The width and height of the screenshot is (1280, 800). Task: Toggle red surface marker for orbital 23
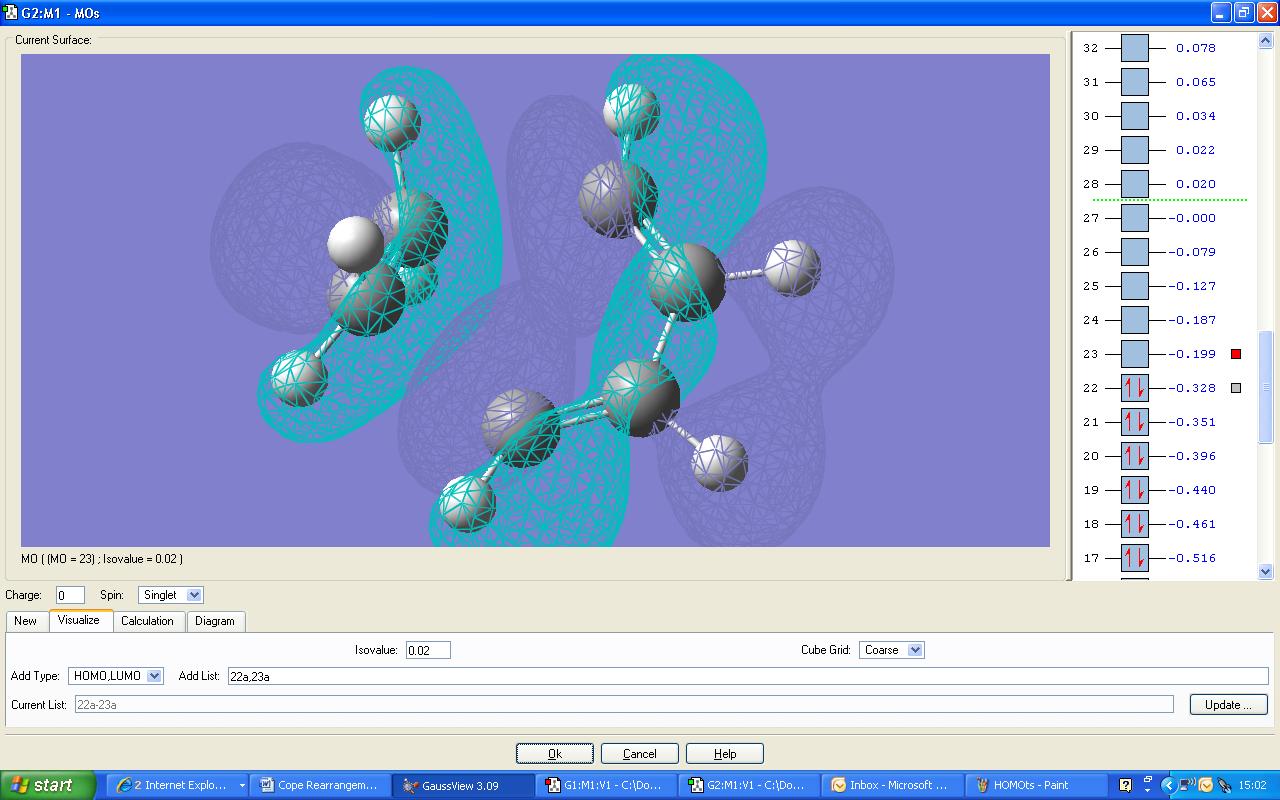(1236, 354)
